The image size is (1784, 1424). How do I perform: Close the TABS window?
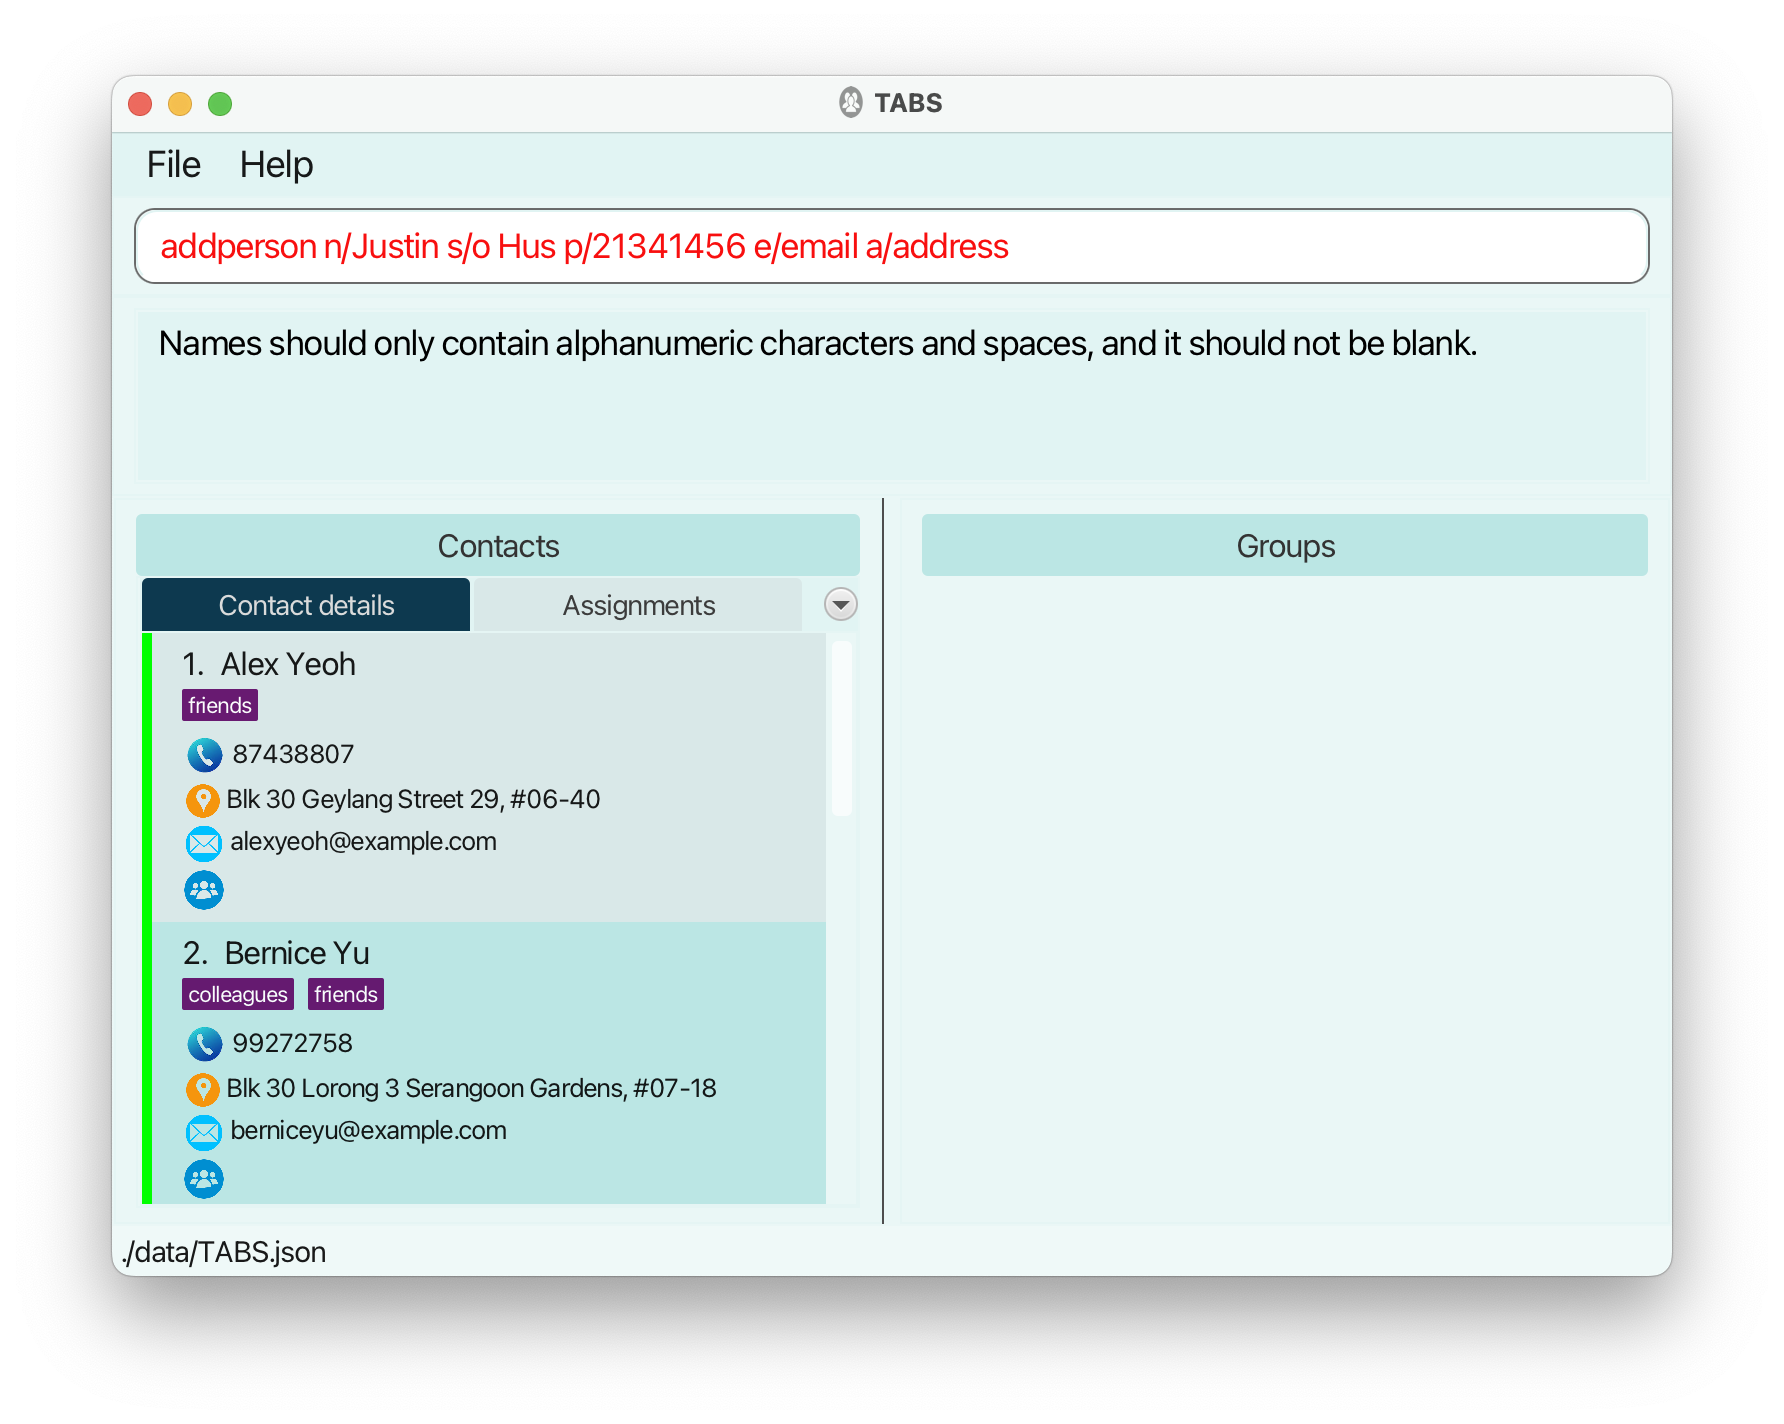coord(140,104)
